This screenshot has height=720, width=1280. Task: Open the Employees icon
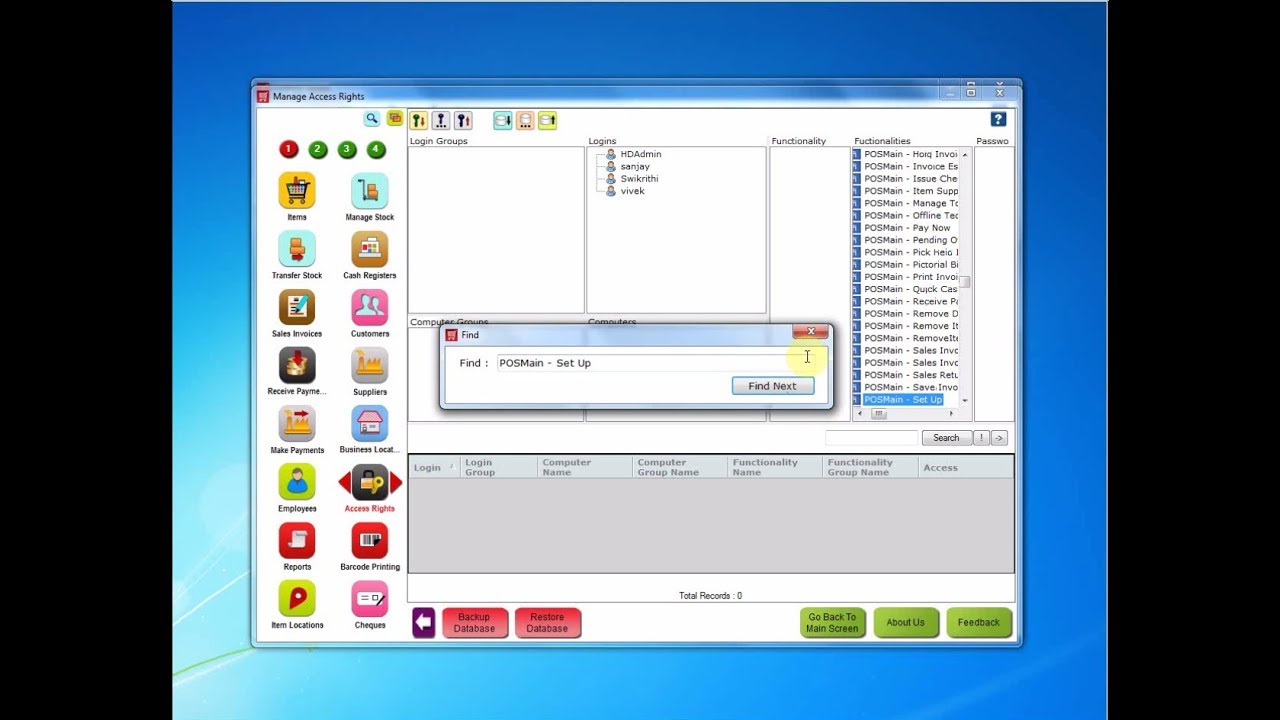(x=297, y=482)
